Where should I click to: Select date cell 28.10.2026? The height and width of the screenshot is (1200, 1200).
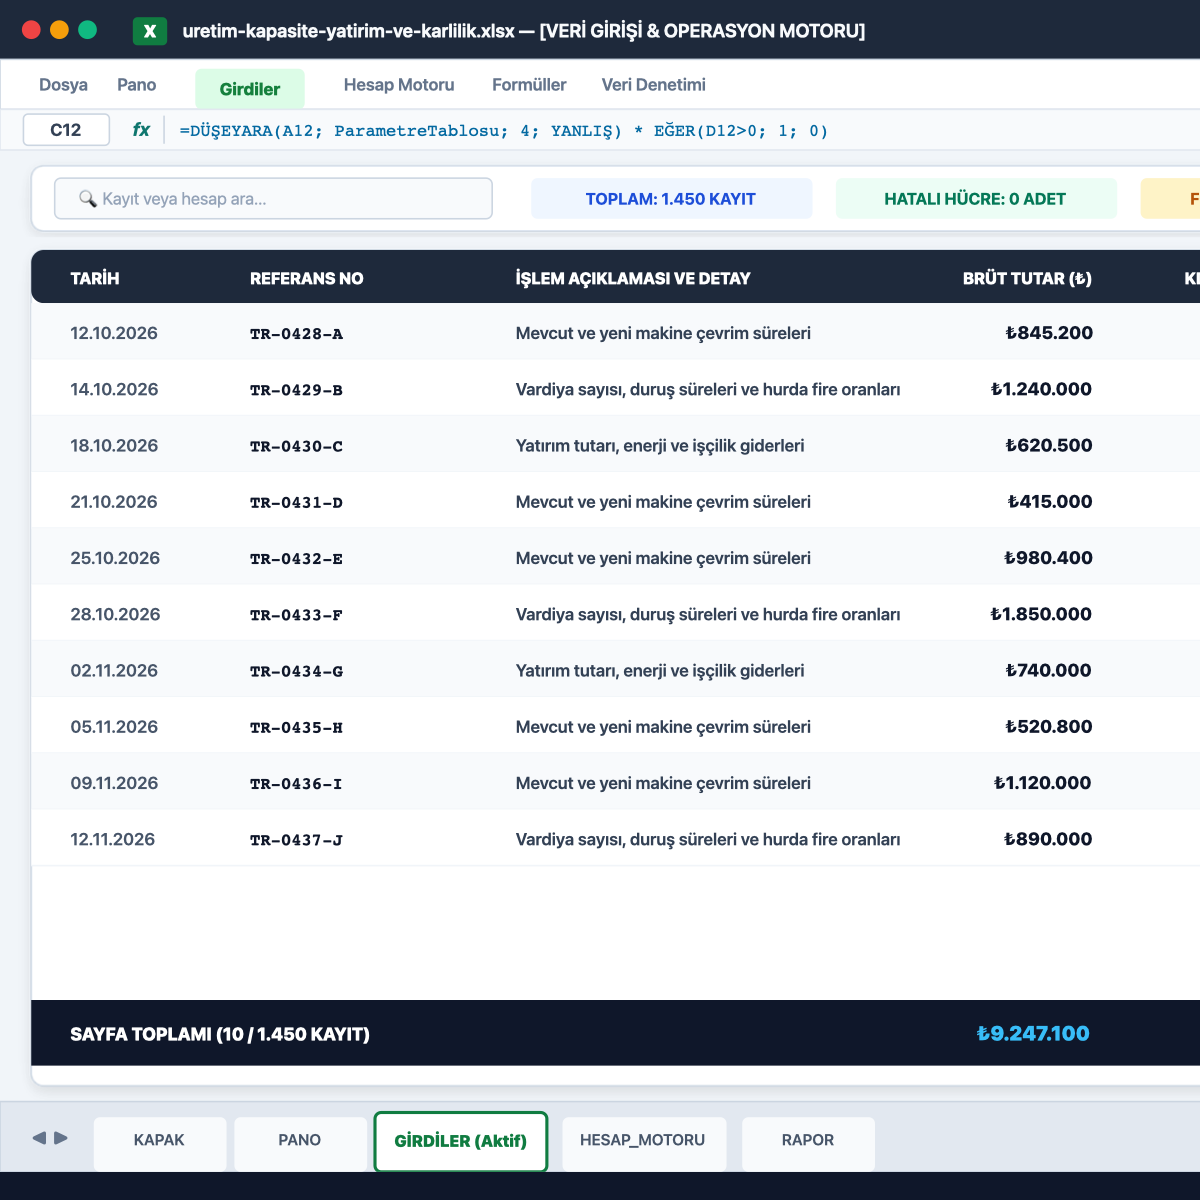click(x=115, y=614)
